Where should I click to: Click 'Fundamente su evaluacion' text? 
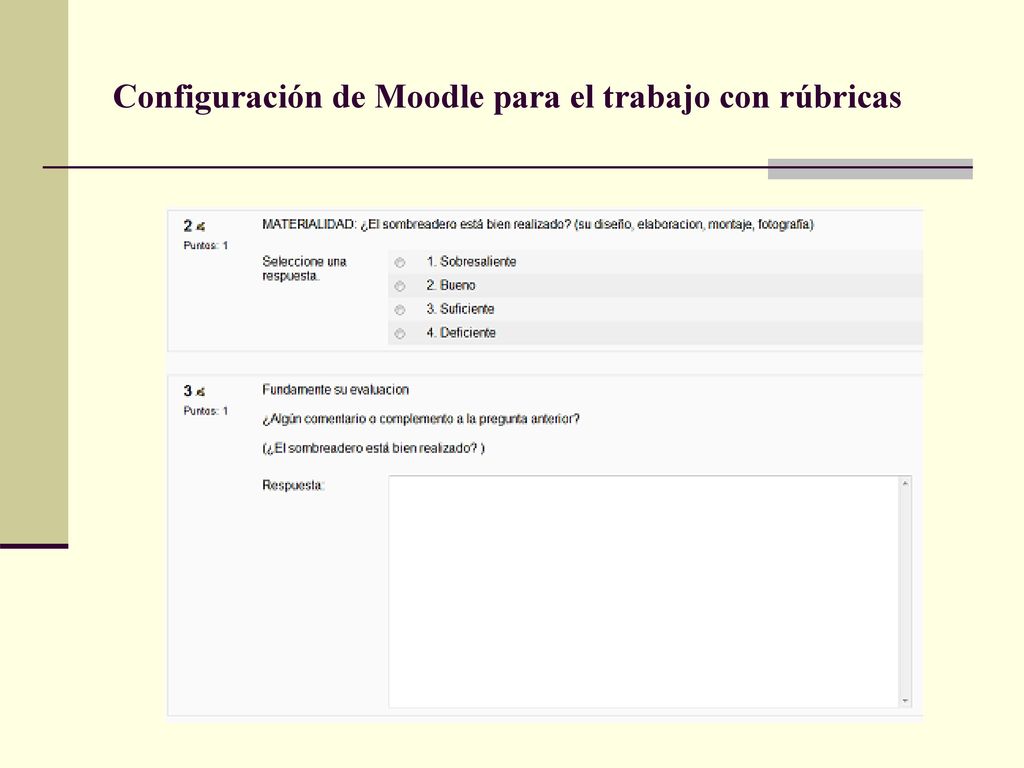[x=336, y=390]
